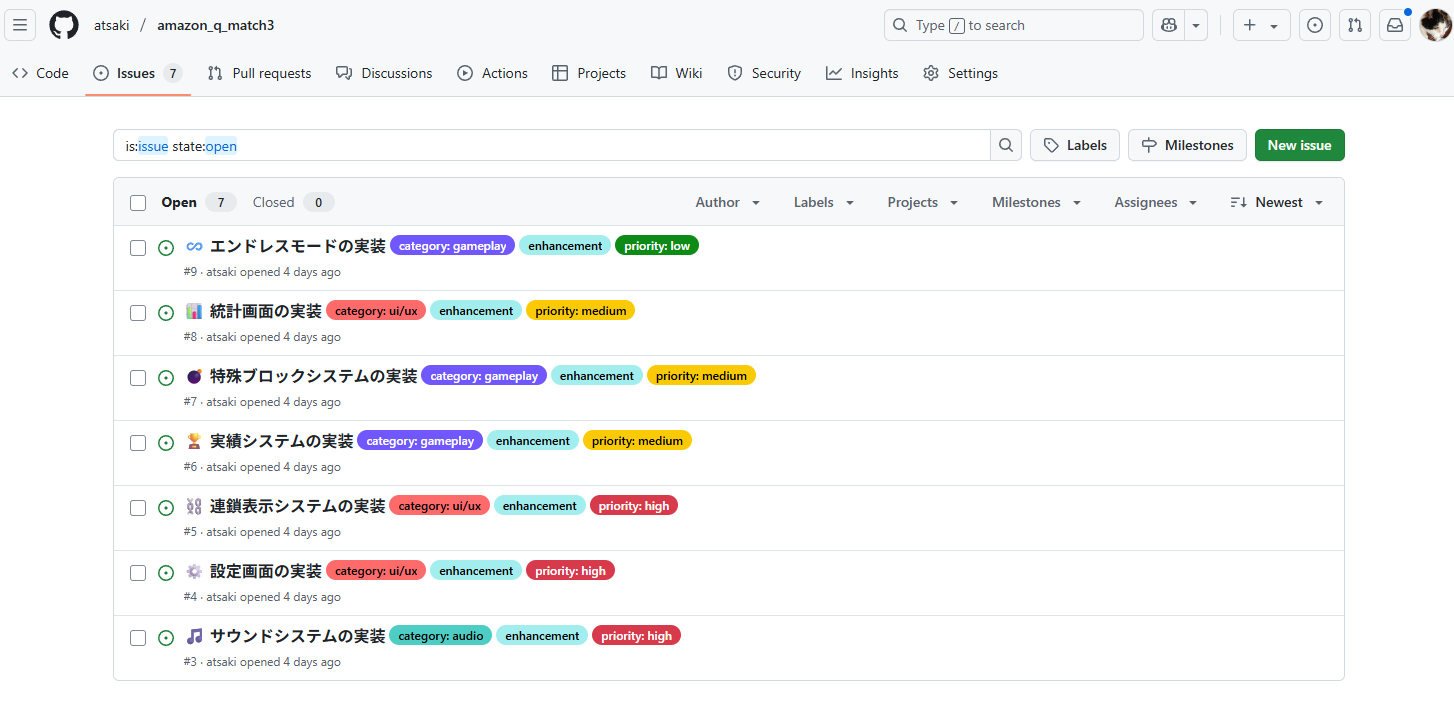Switch to the Discussions tab
This screenshot has width=1454, height=723.
[x=384, y=73]
